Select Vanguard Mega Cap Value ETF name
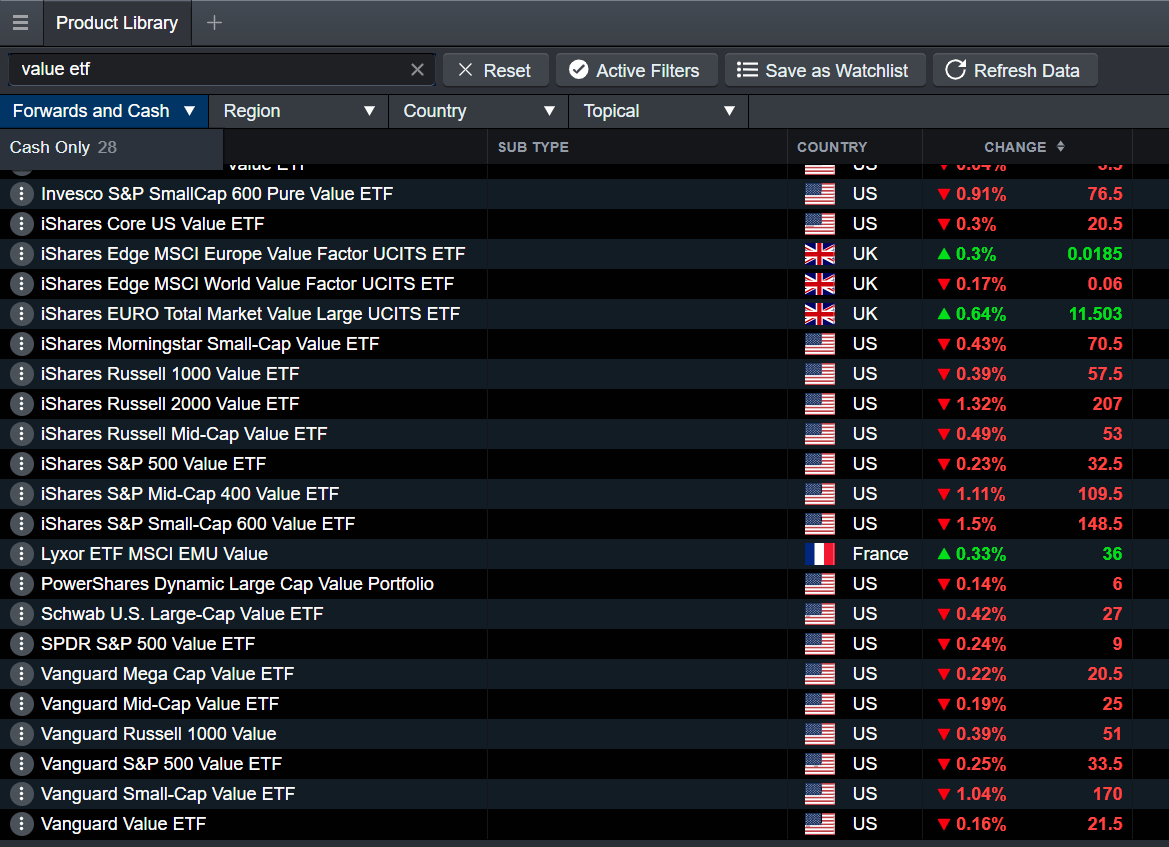Image resolution: width=1169 pixels, height=847 pixels. pyautogui.click(x=168, y=674)
